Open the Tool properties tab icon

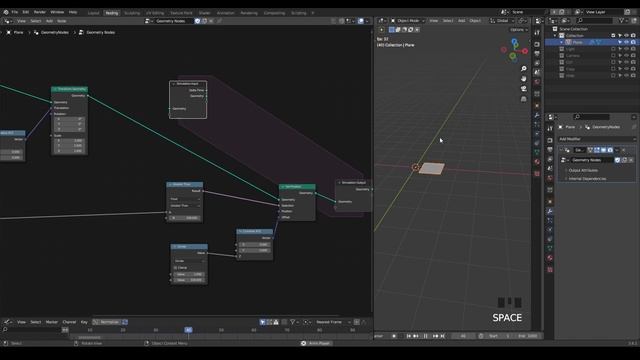[x=550, y=129]
